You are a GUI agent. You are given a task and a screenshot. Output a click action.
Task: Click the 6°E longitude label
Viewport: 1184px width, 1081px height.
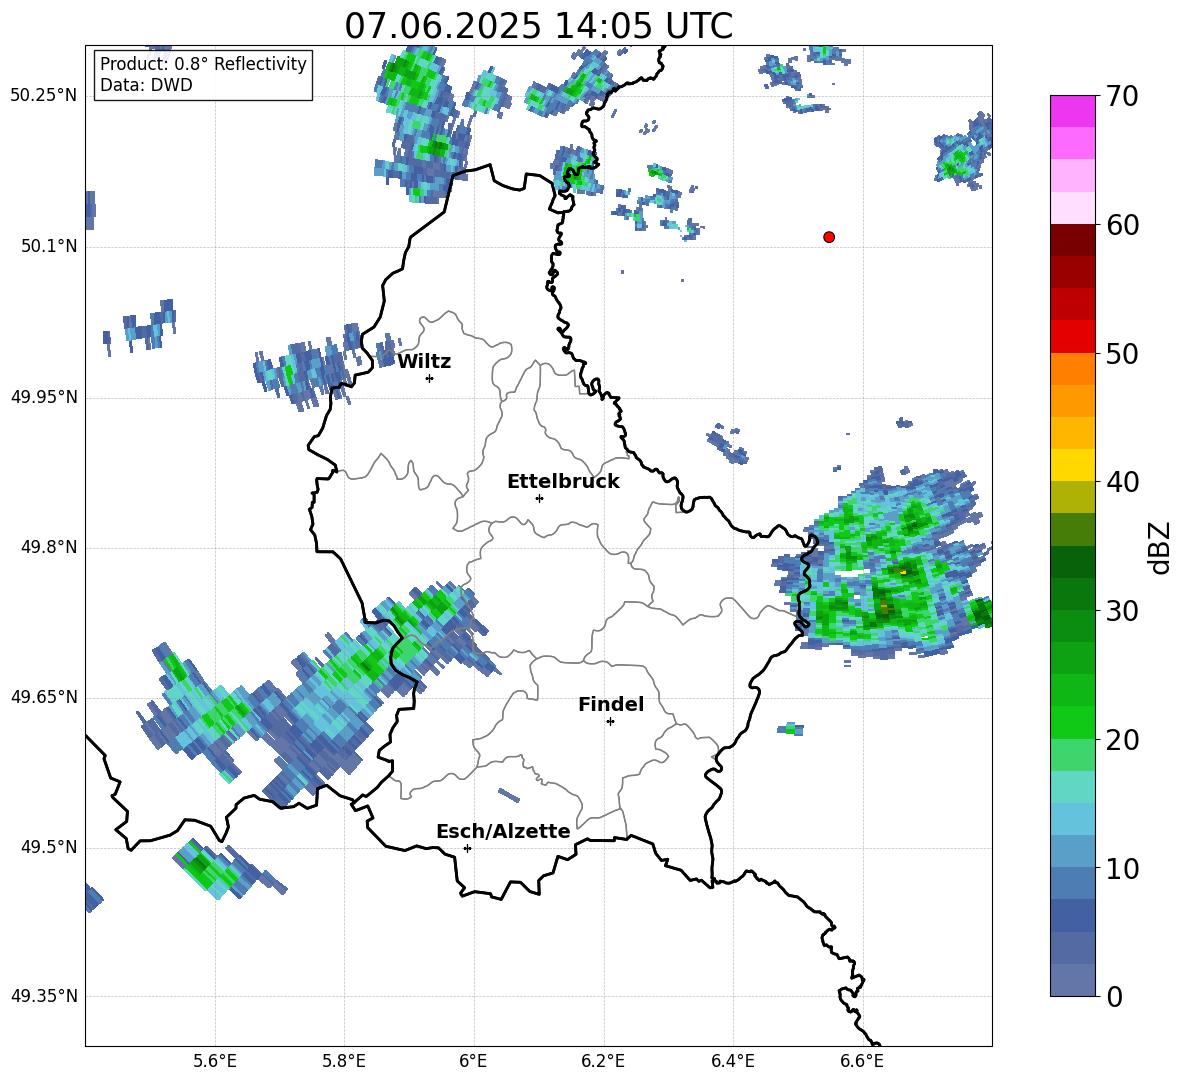(x=473, y=1061)
